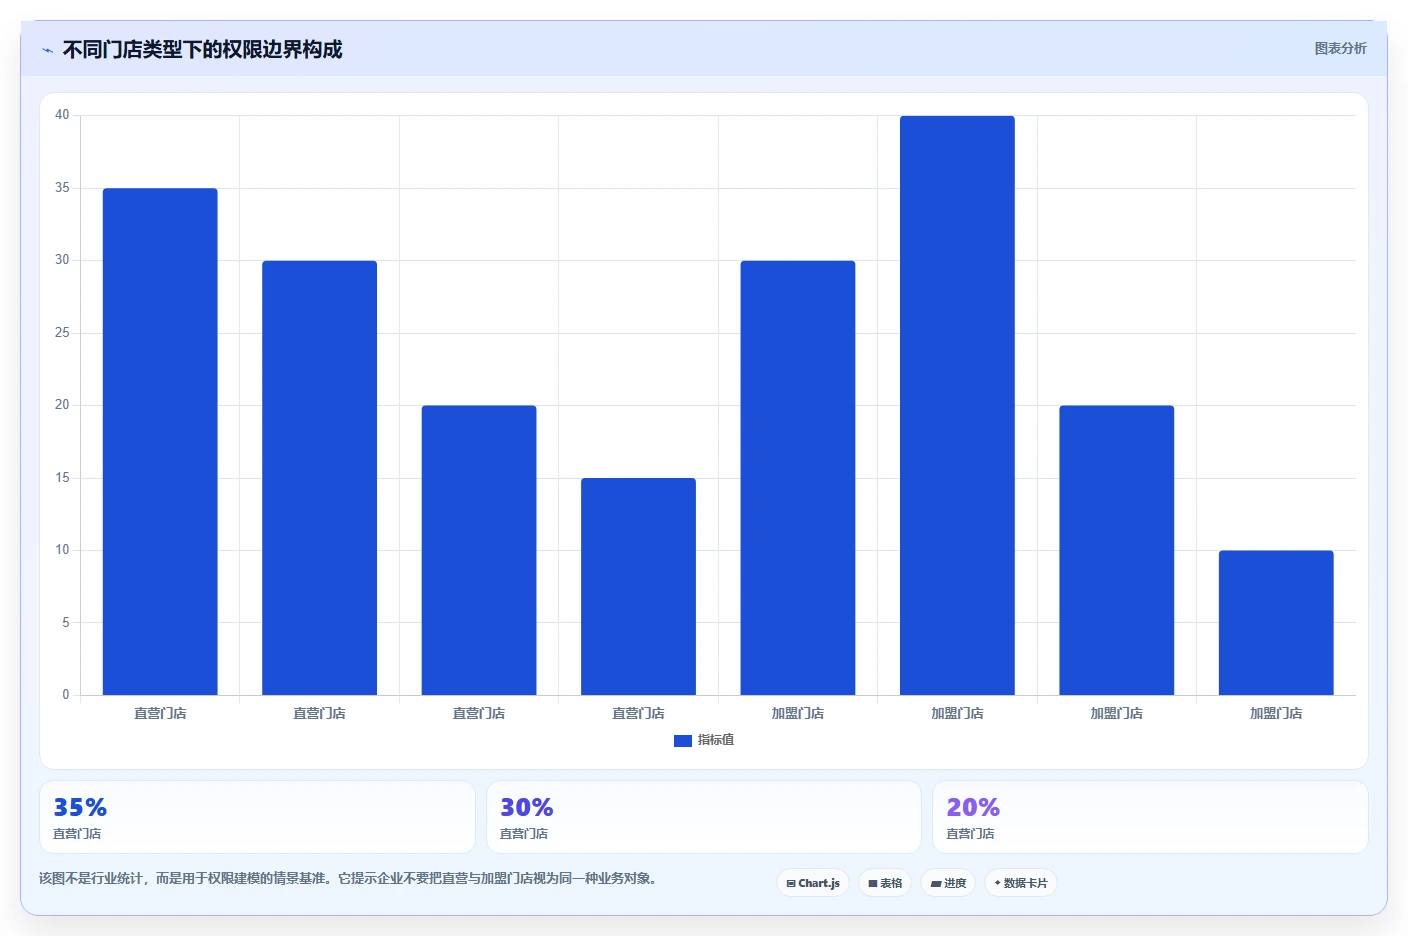The width and height of the screenshot is (1408, 936).
Task: Click the 直营门店 bar with value 15
Action: [x=638, y=586]
